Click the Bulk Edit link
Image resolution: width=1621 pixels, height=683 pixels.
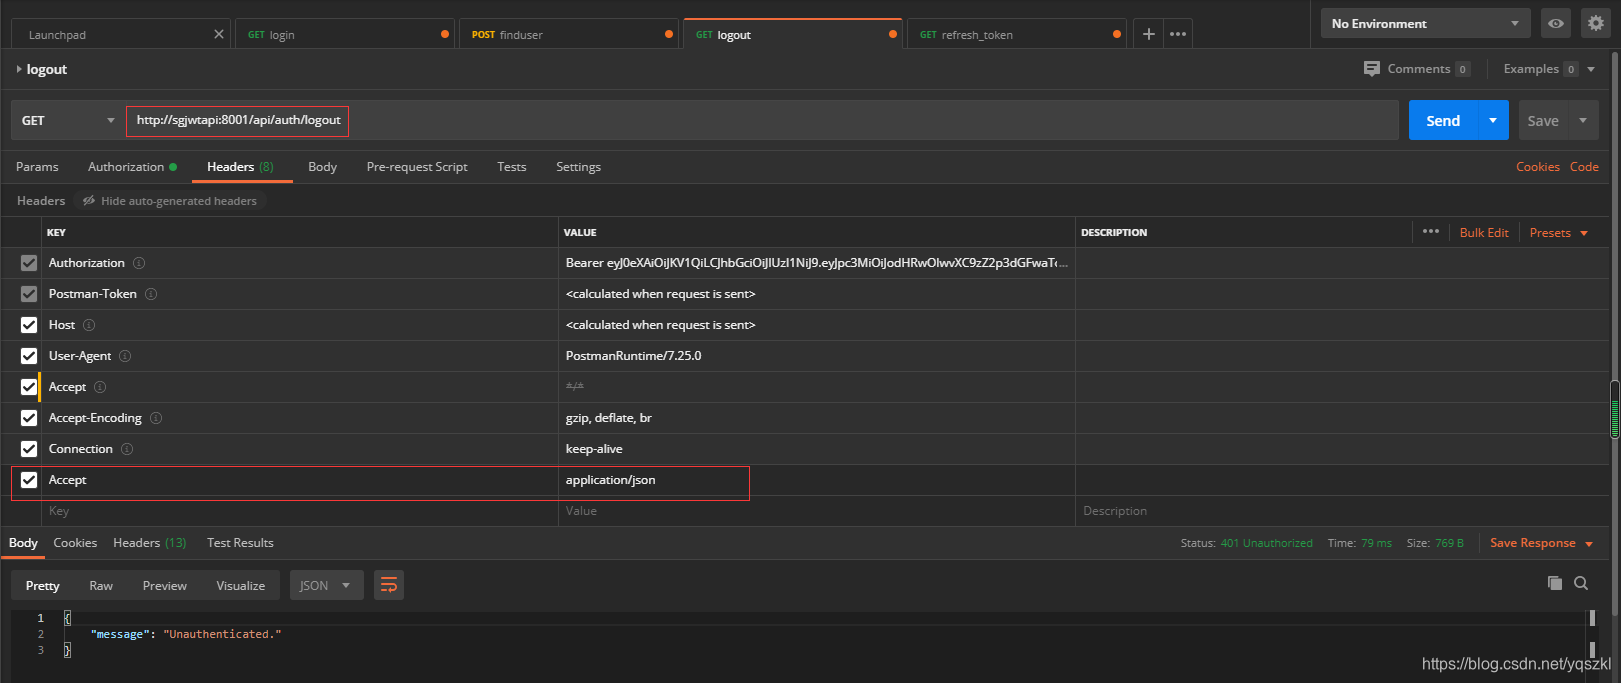click(1484, 232)
